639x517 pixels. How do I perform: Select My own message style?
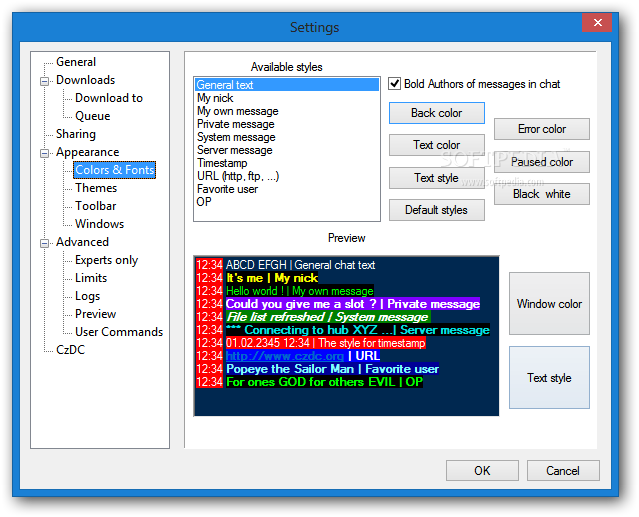pyautogui.click(x=287, y=111)
